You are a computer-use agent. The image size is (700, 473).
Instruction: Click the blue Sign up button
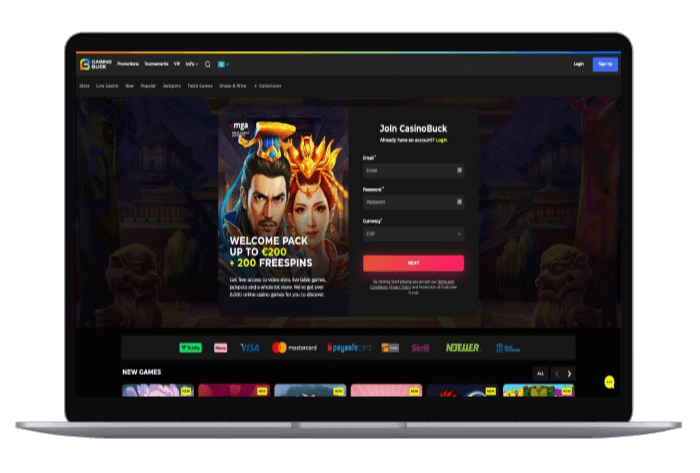click(x=605, y=64)
